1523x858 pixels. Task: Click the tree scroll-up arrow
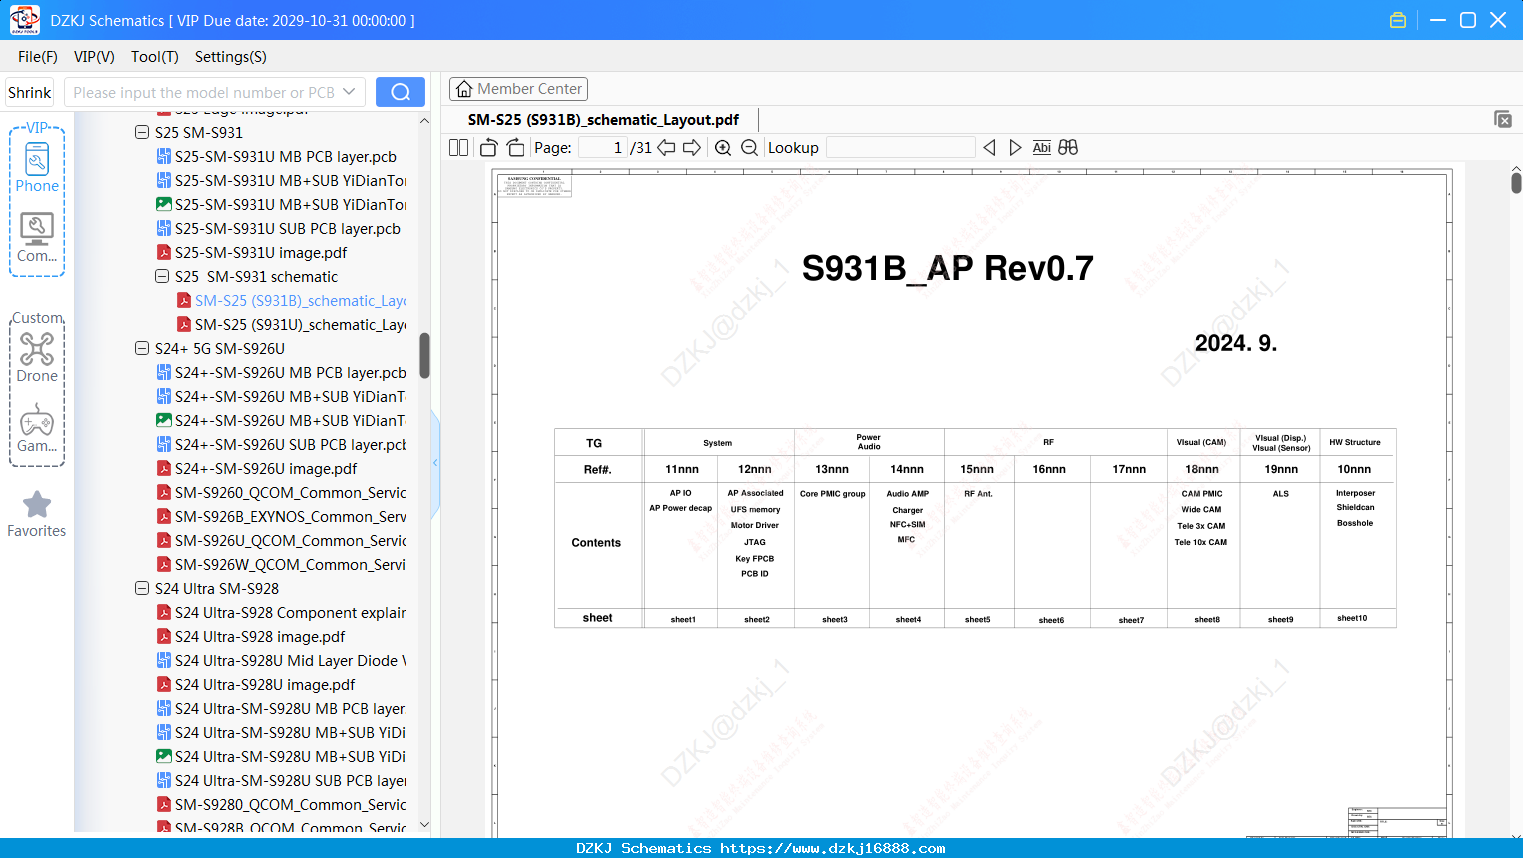tap(424, 121)
